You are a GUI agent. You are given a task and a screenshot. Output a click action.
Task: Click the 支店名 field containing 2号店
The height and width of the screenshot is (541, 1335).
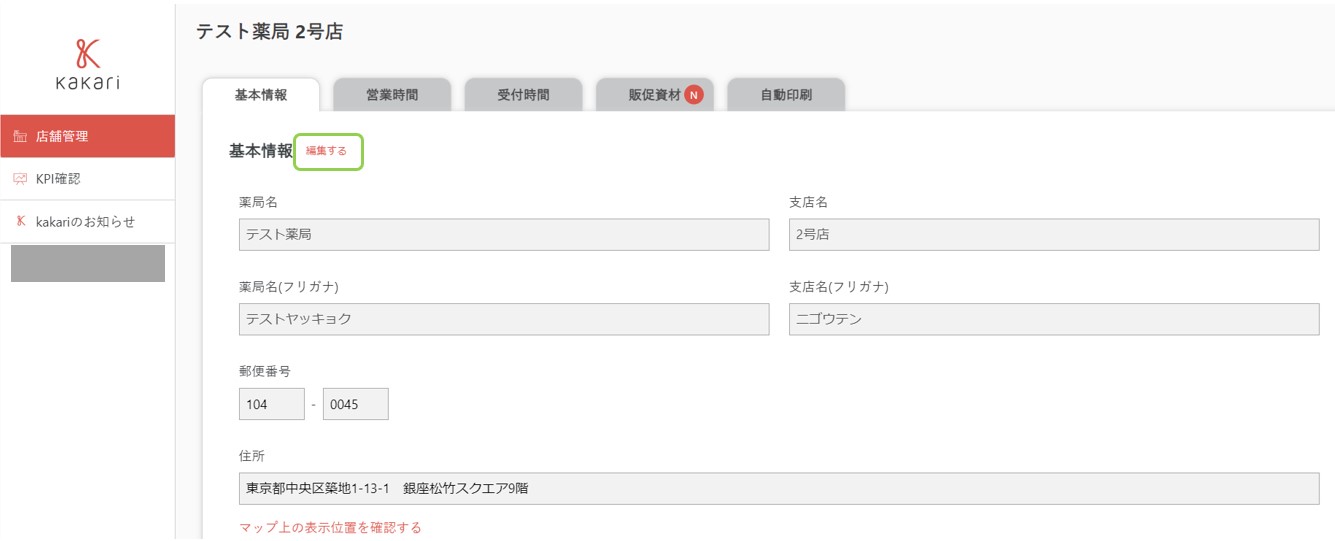coord(1054,235)
